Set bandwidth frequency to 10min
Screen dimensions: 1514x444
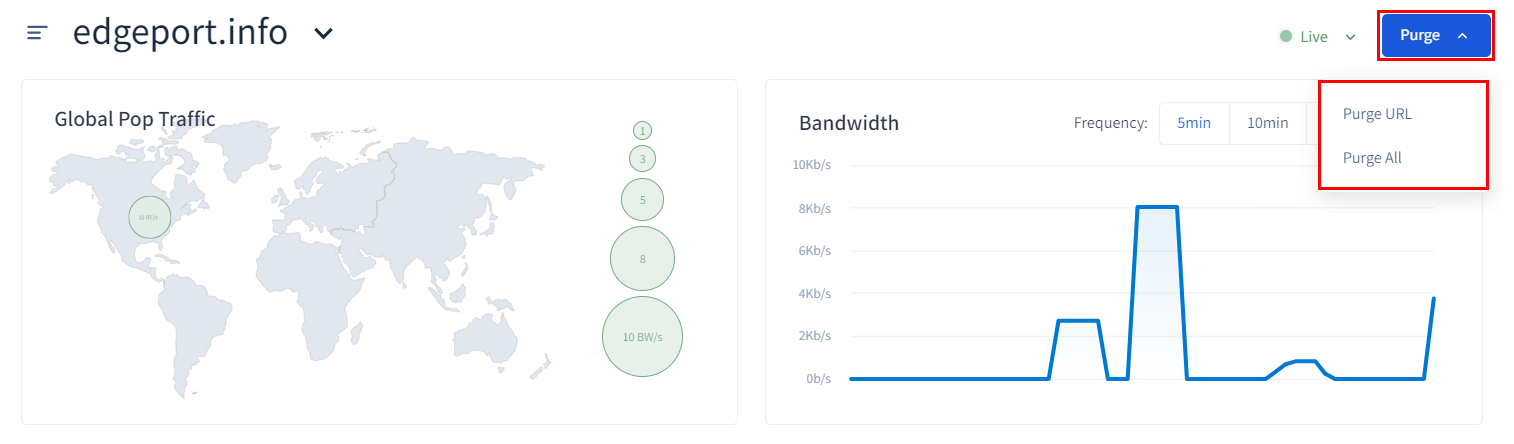click(x=1267, y=123)
